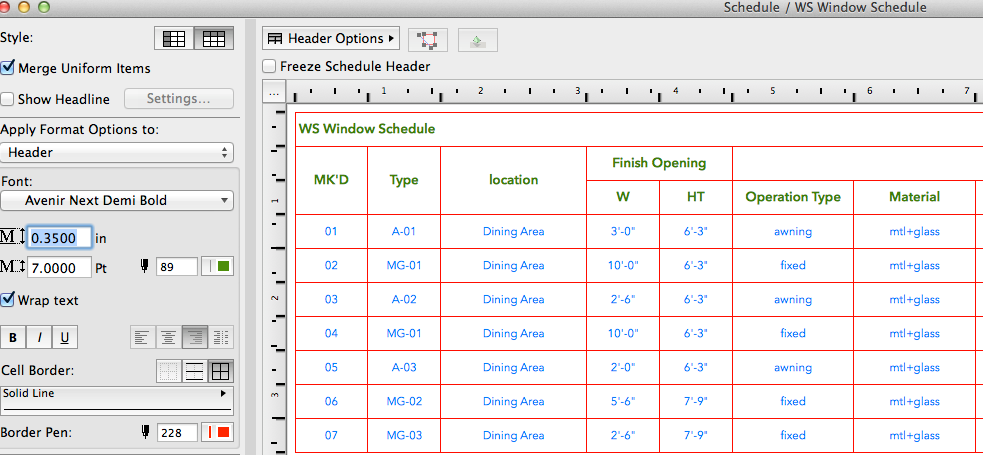
Task: Click the 0.3500 text height field
Action: [60, 238]
